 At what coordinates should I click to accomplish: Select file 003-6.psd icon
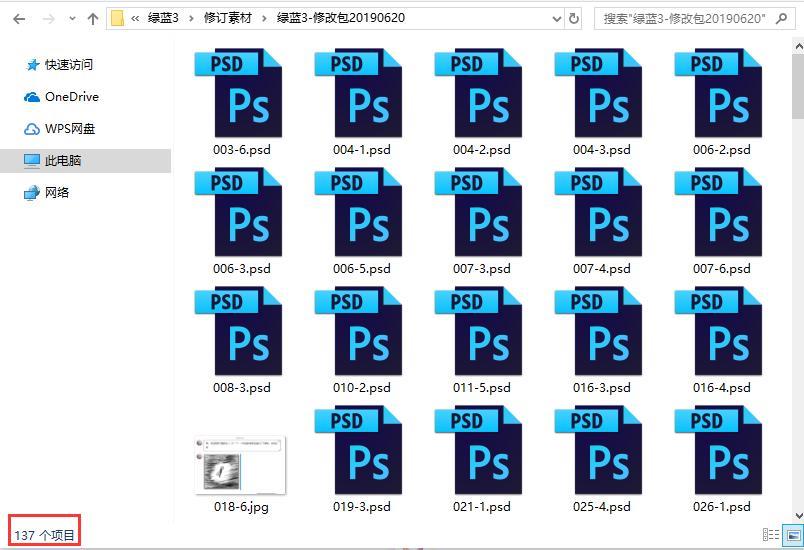(238, 92)
